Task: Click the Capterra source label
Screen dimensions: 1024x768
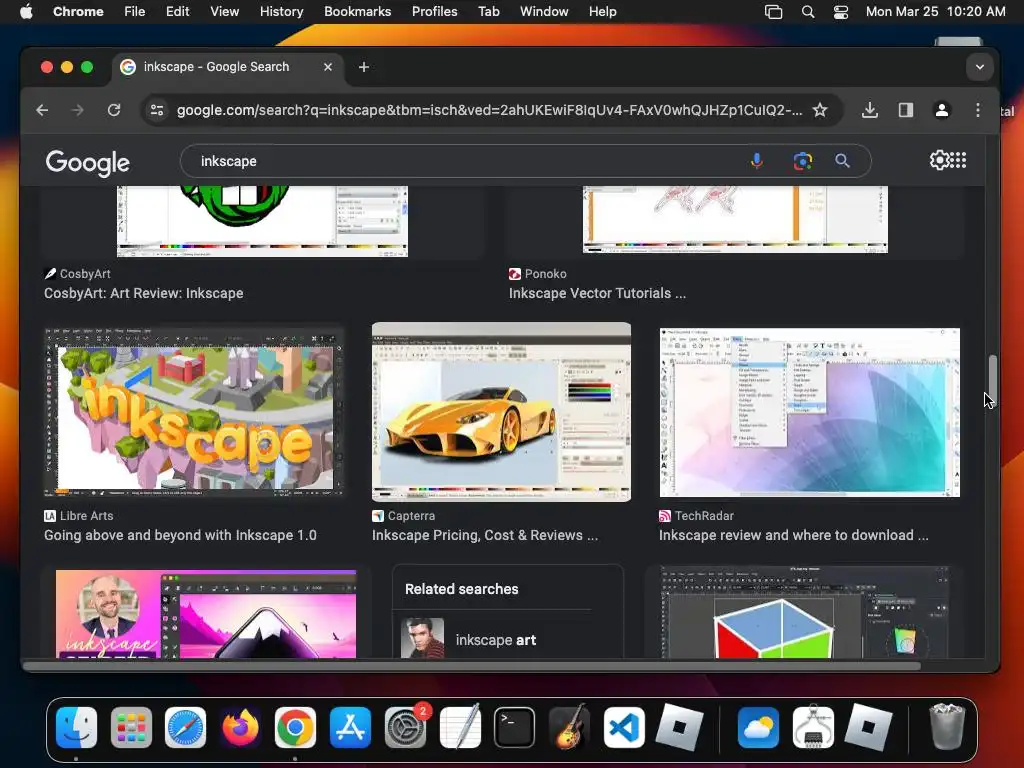Action: (x=411, y=516)
